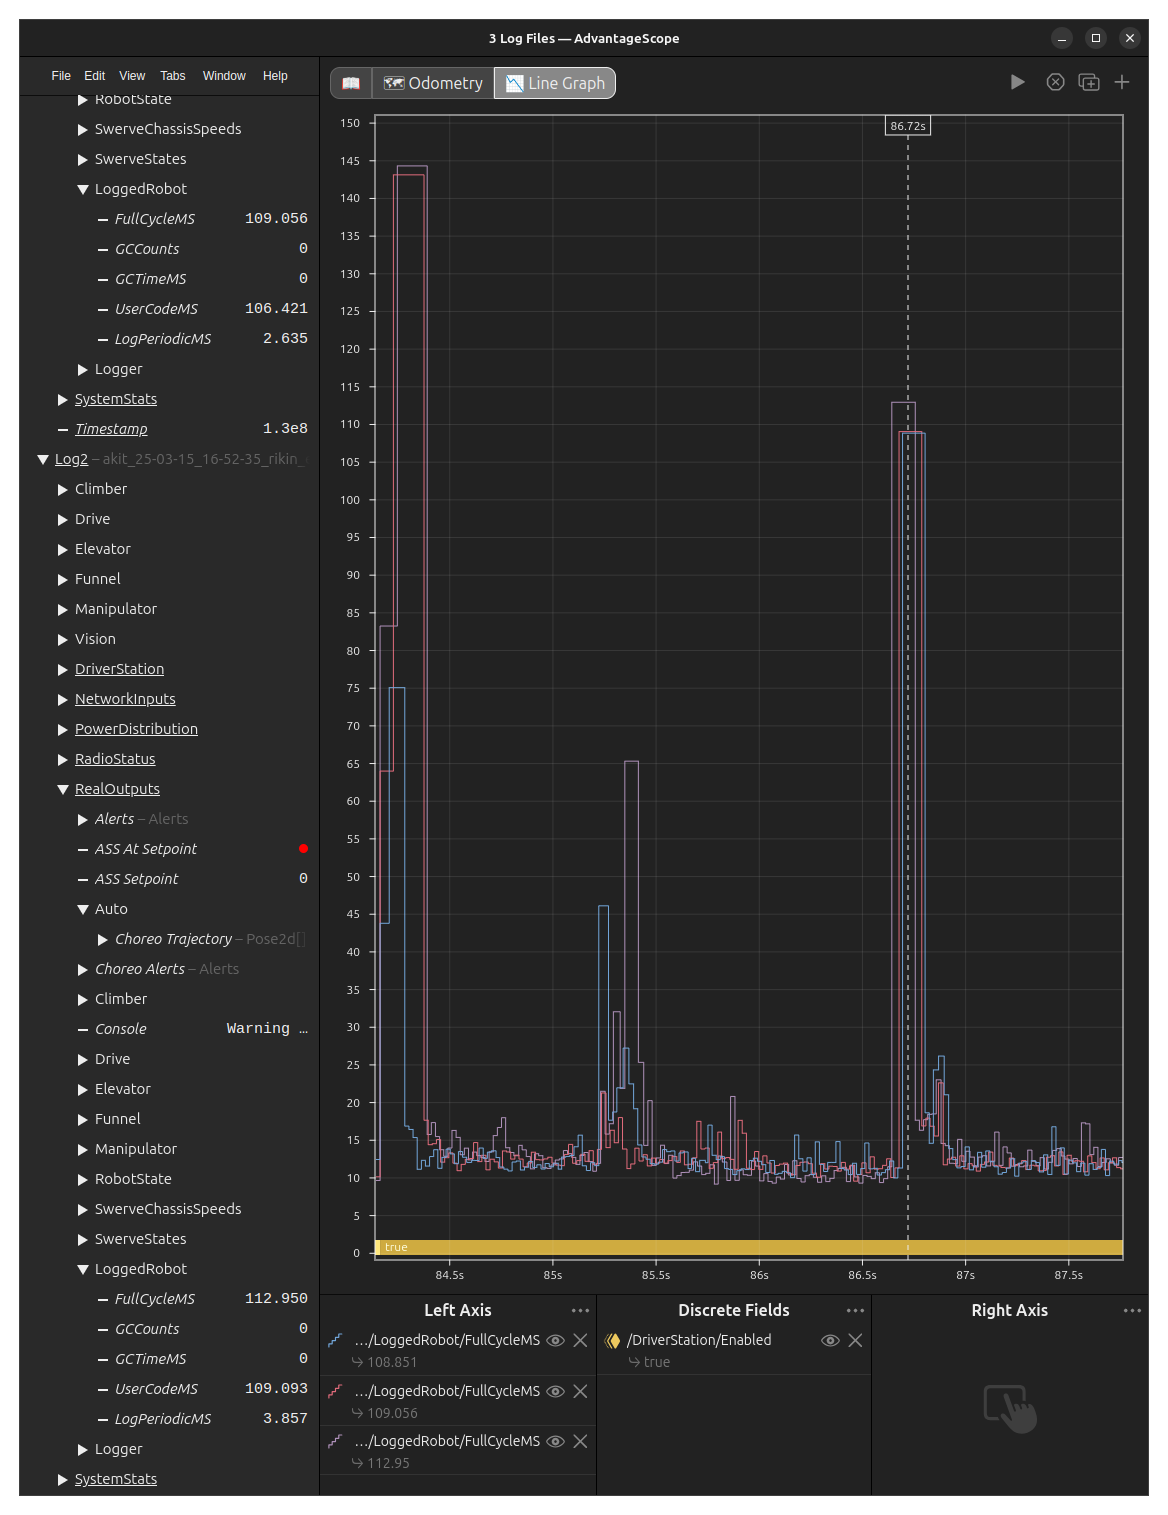Collapse the Log2 tree node

pyautogui.click(x=43, y=459)
